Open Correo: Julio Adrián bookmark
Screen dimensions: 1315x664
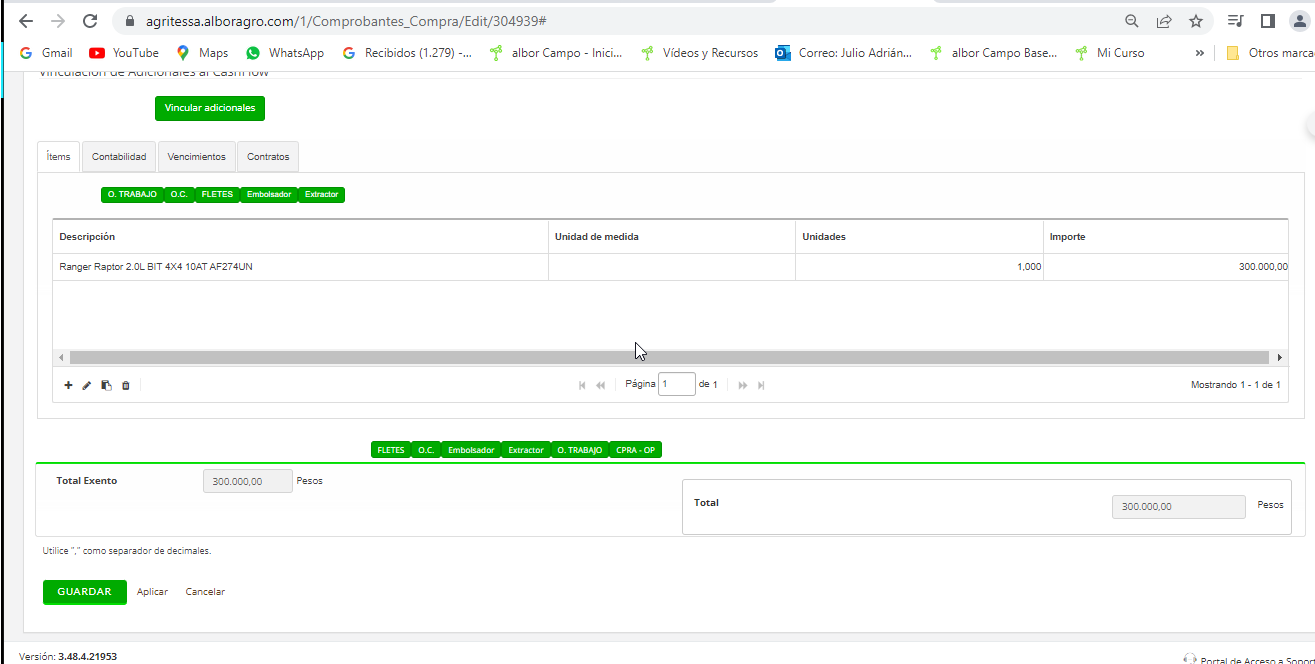pos(843,53)
